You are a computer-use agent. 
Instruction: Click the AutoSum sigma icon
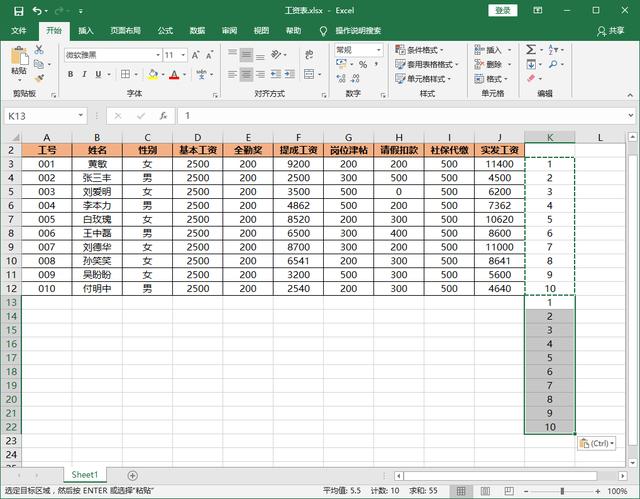click(530, 49)
